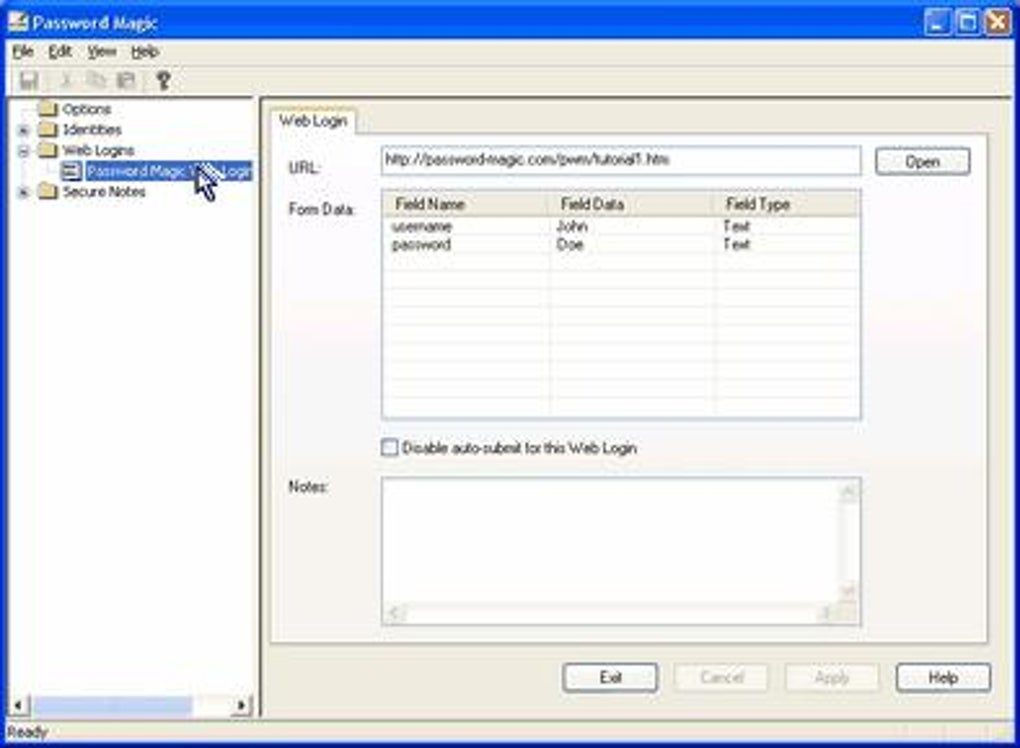Click the Notes scroll down arrow
The width and height of the screenshot is (1020, 748).
[x=848, y=591]
